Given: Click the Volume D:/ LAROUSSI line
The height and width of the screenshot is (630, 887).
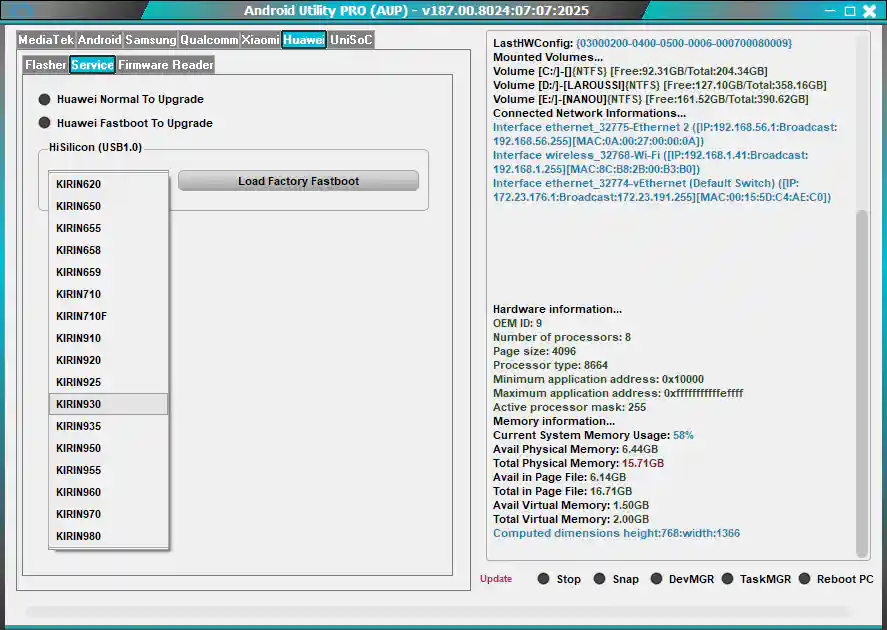Looking at the screenshot, I should point(660,85).
